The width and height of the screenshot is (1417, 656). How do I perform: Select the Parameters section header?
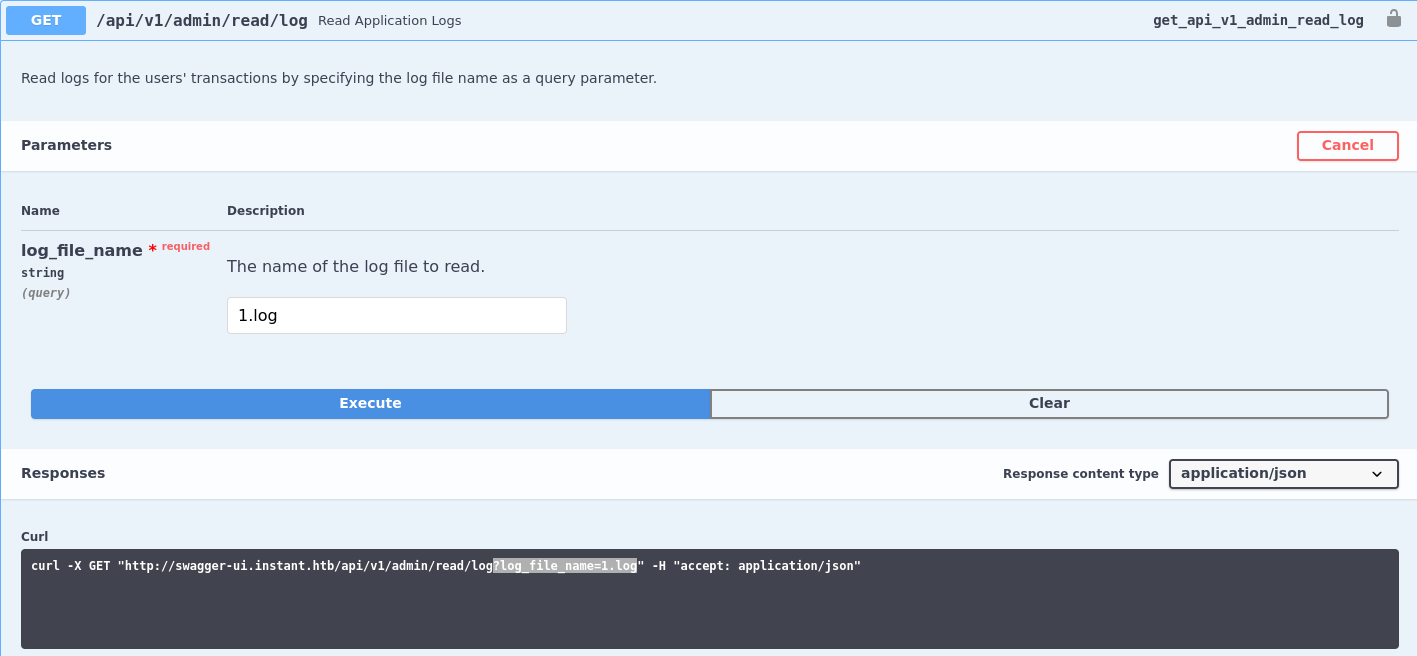(66, 145)
